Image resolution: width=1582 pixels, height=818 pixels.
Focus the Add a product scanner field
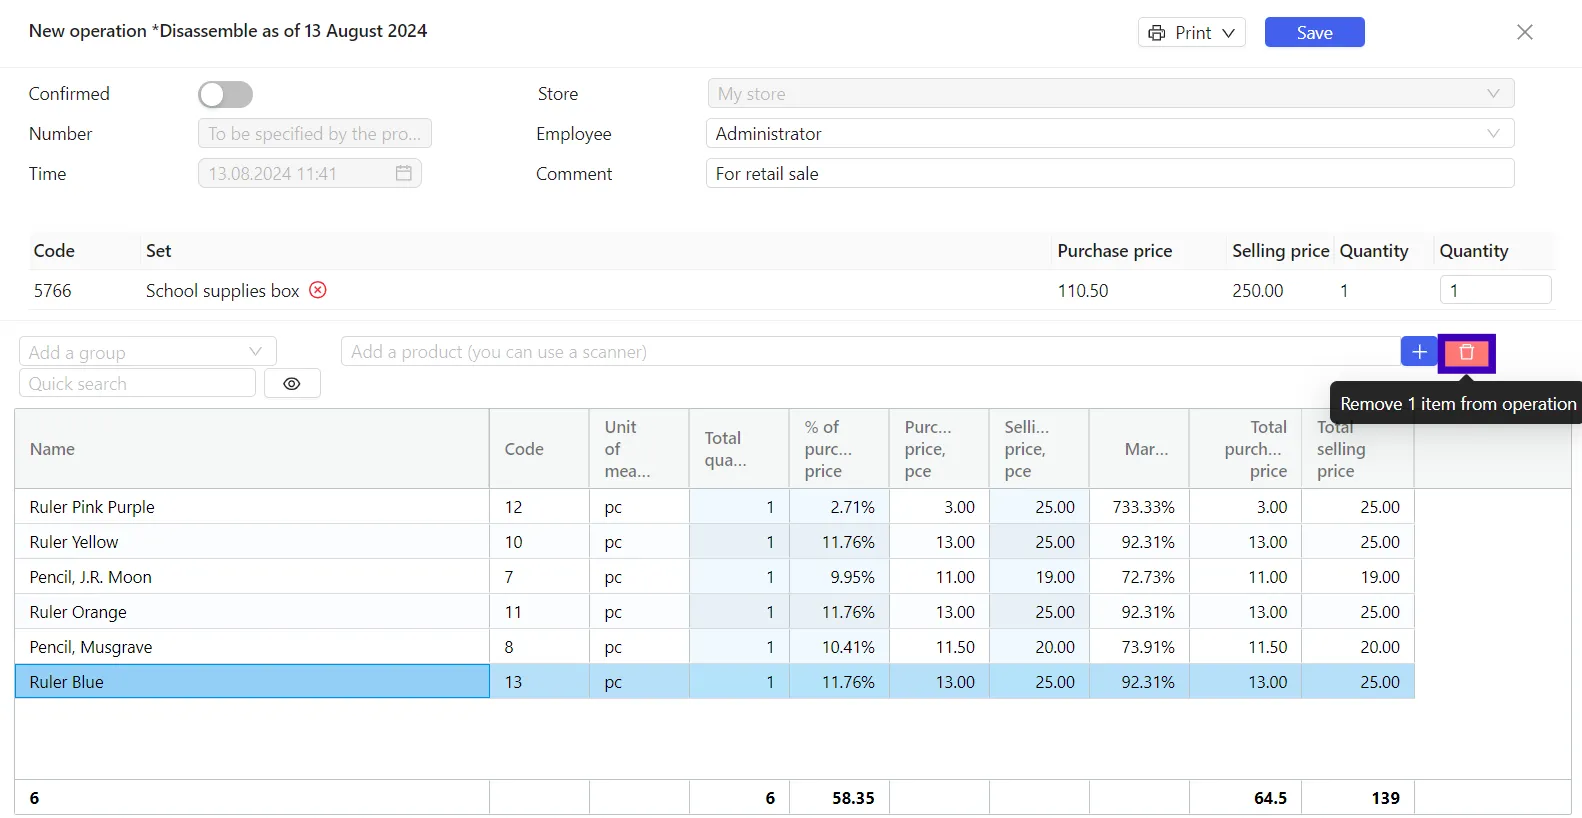870,352
